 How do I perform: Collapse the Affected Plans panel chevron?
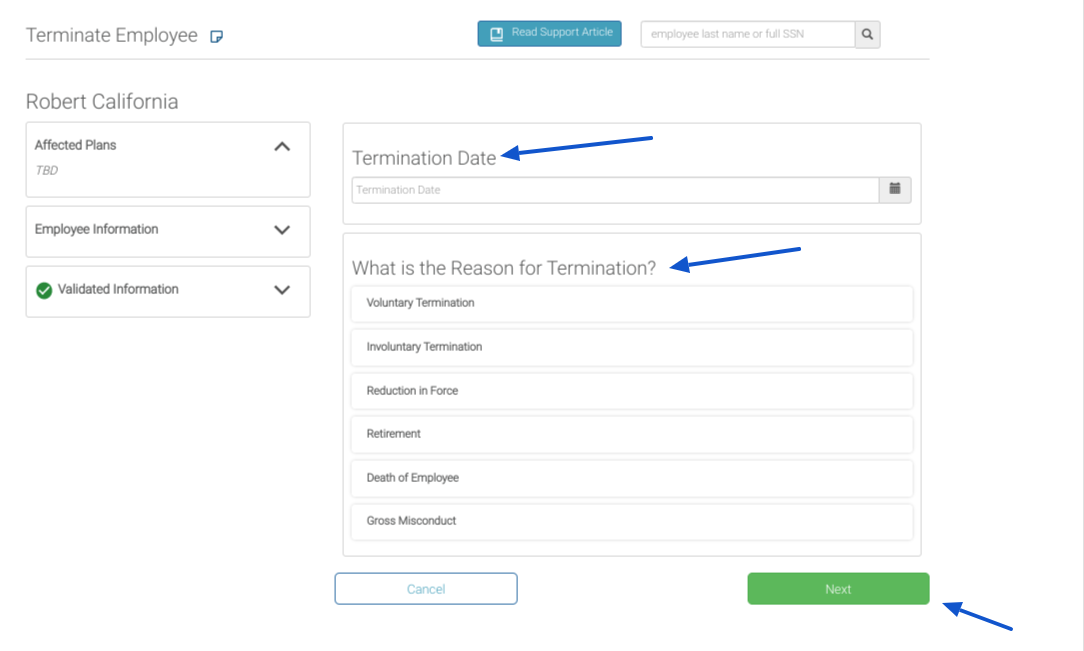[x=282, y=146]
